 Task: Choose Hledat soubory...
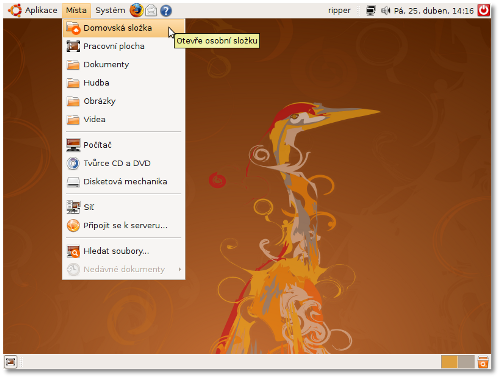[x=123, y=251]
